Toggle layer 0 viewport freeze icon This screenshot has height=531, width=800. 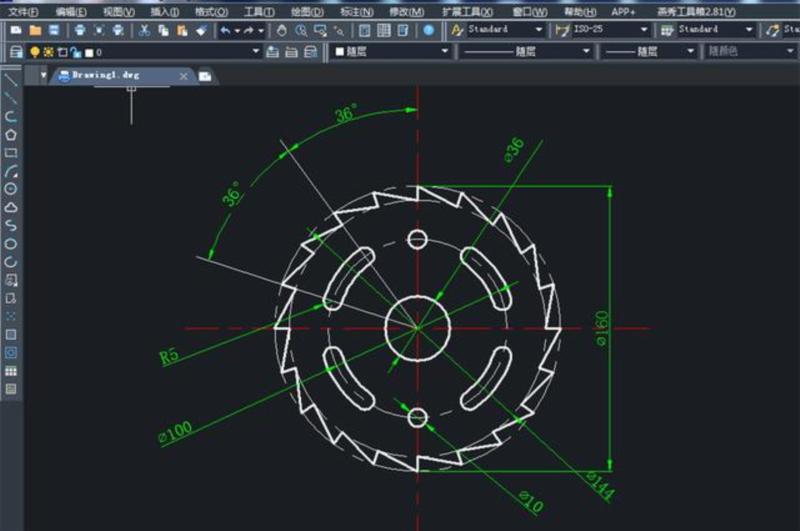coord(62,52)
